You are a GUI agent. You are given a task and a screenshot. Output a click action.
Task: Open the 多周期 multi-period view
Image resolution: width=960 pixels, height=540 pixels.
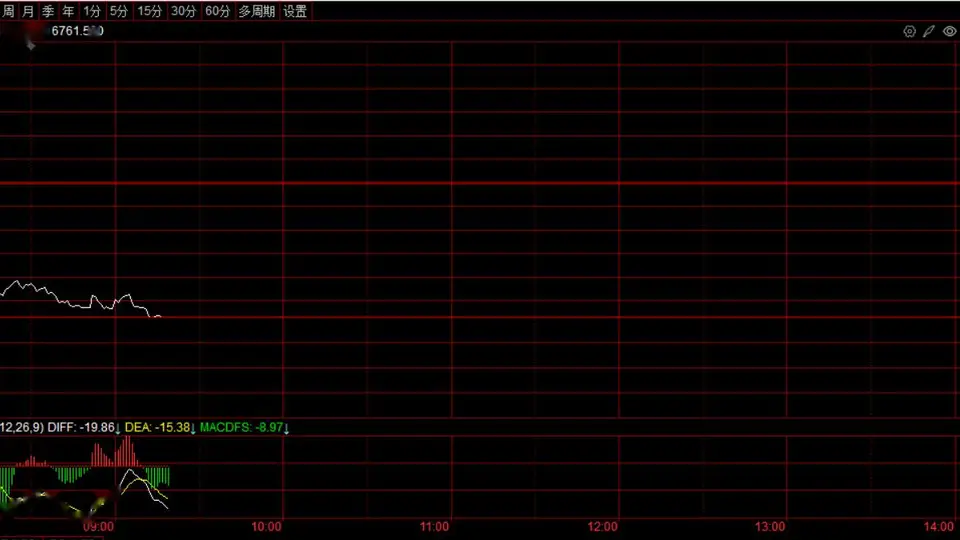point(257,11)
